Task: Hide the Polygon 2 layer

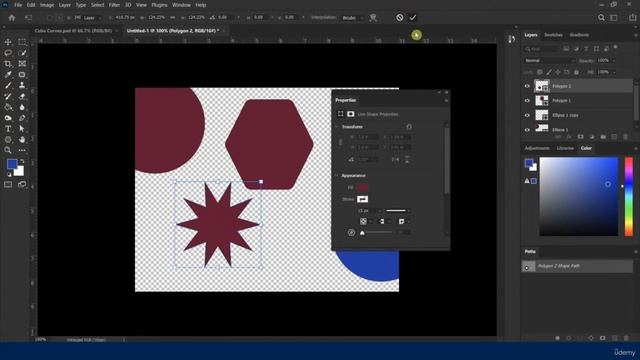Action: 527,86
